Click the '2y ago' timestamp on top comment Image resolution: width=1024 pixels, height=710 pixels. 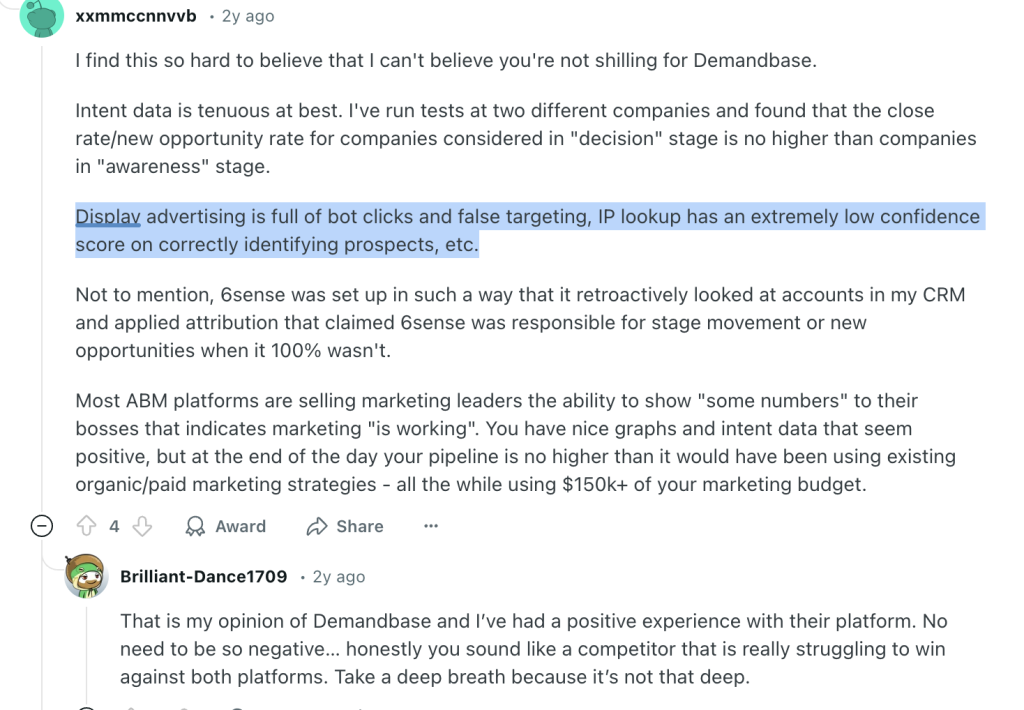pyautogui.click(x=246, y=15)
